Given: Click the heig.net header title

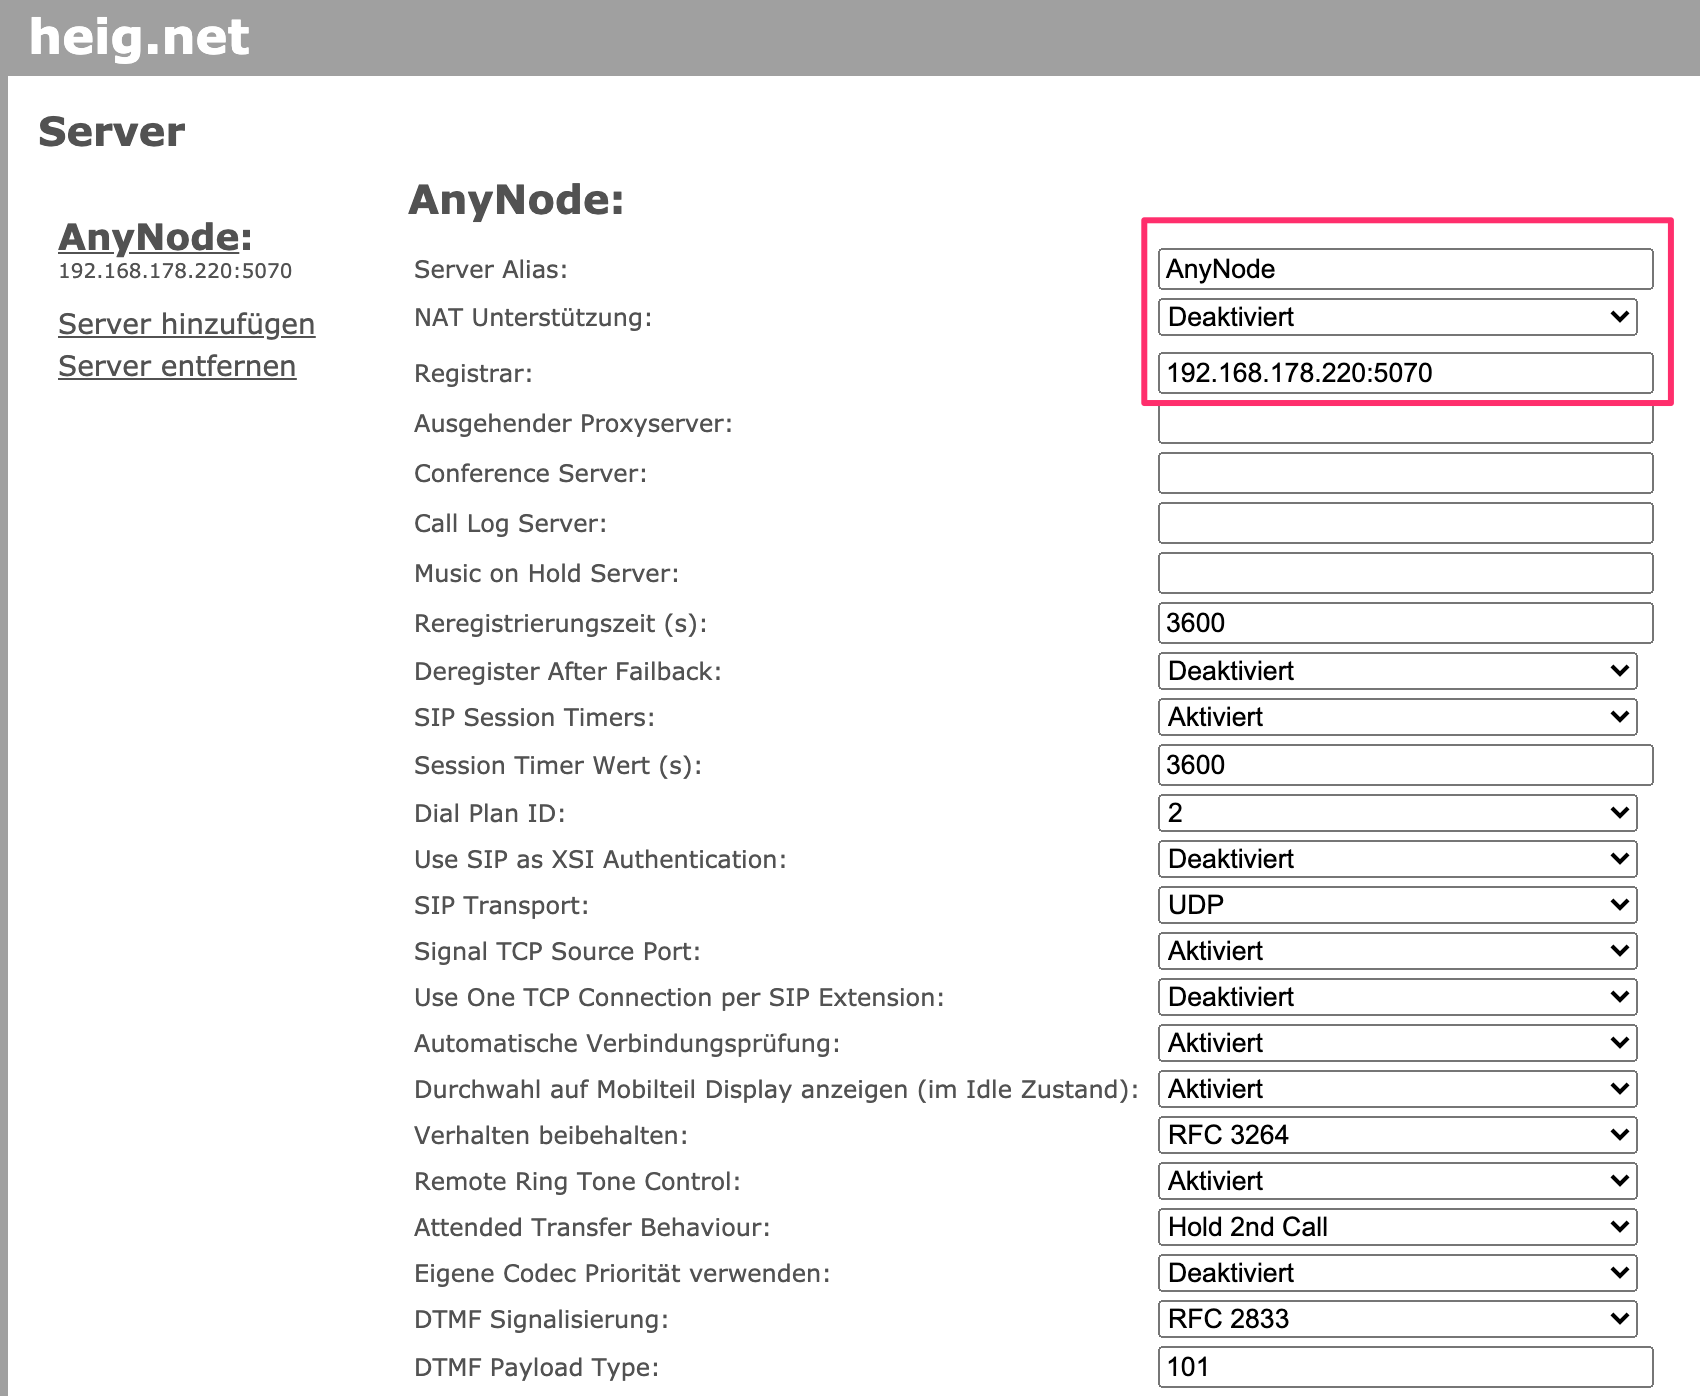Looking at the screenshot, I should coord(139,37).
